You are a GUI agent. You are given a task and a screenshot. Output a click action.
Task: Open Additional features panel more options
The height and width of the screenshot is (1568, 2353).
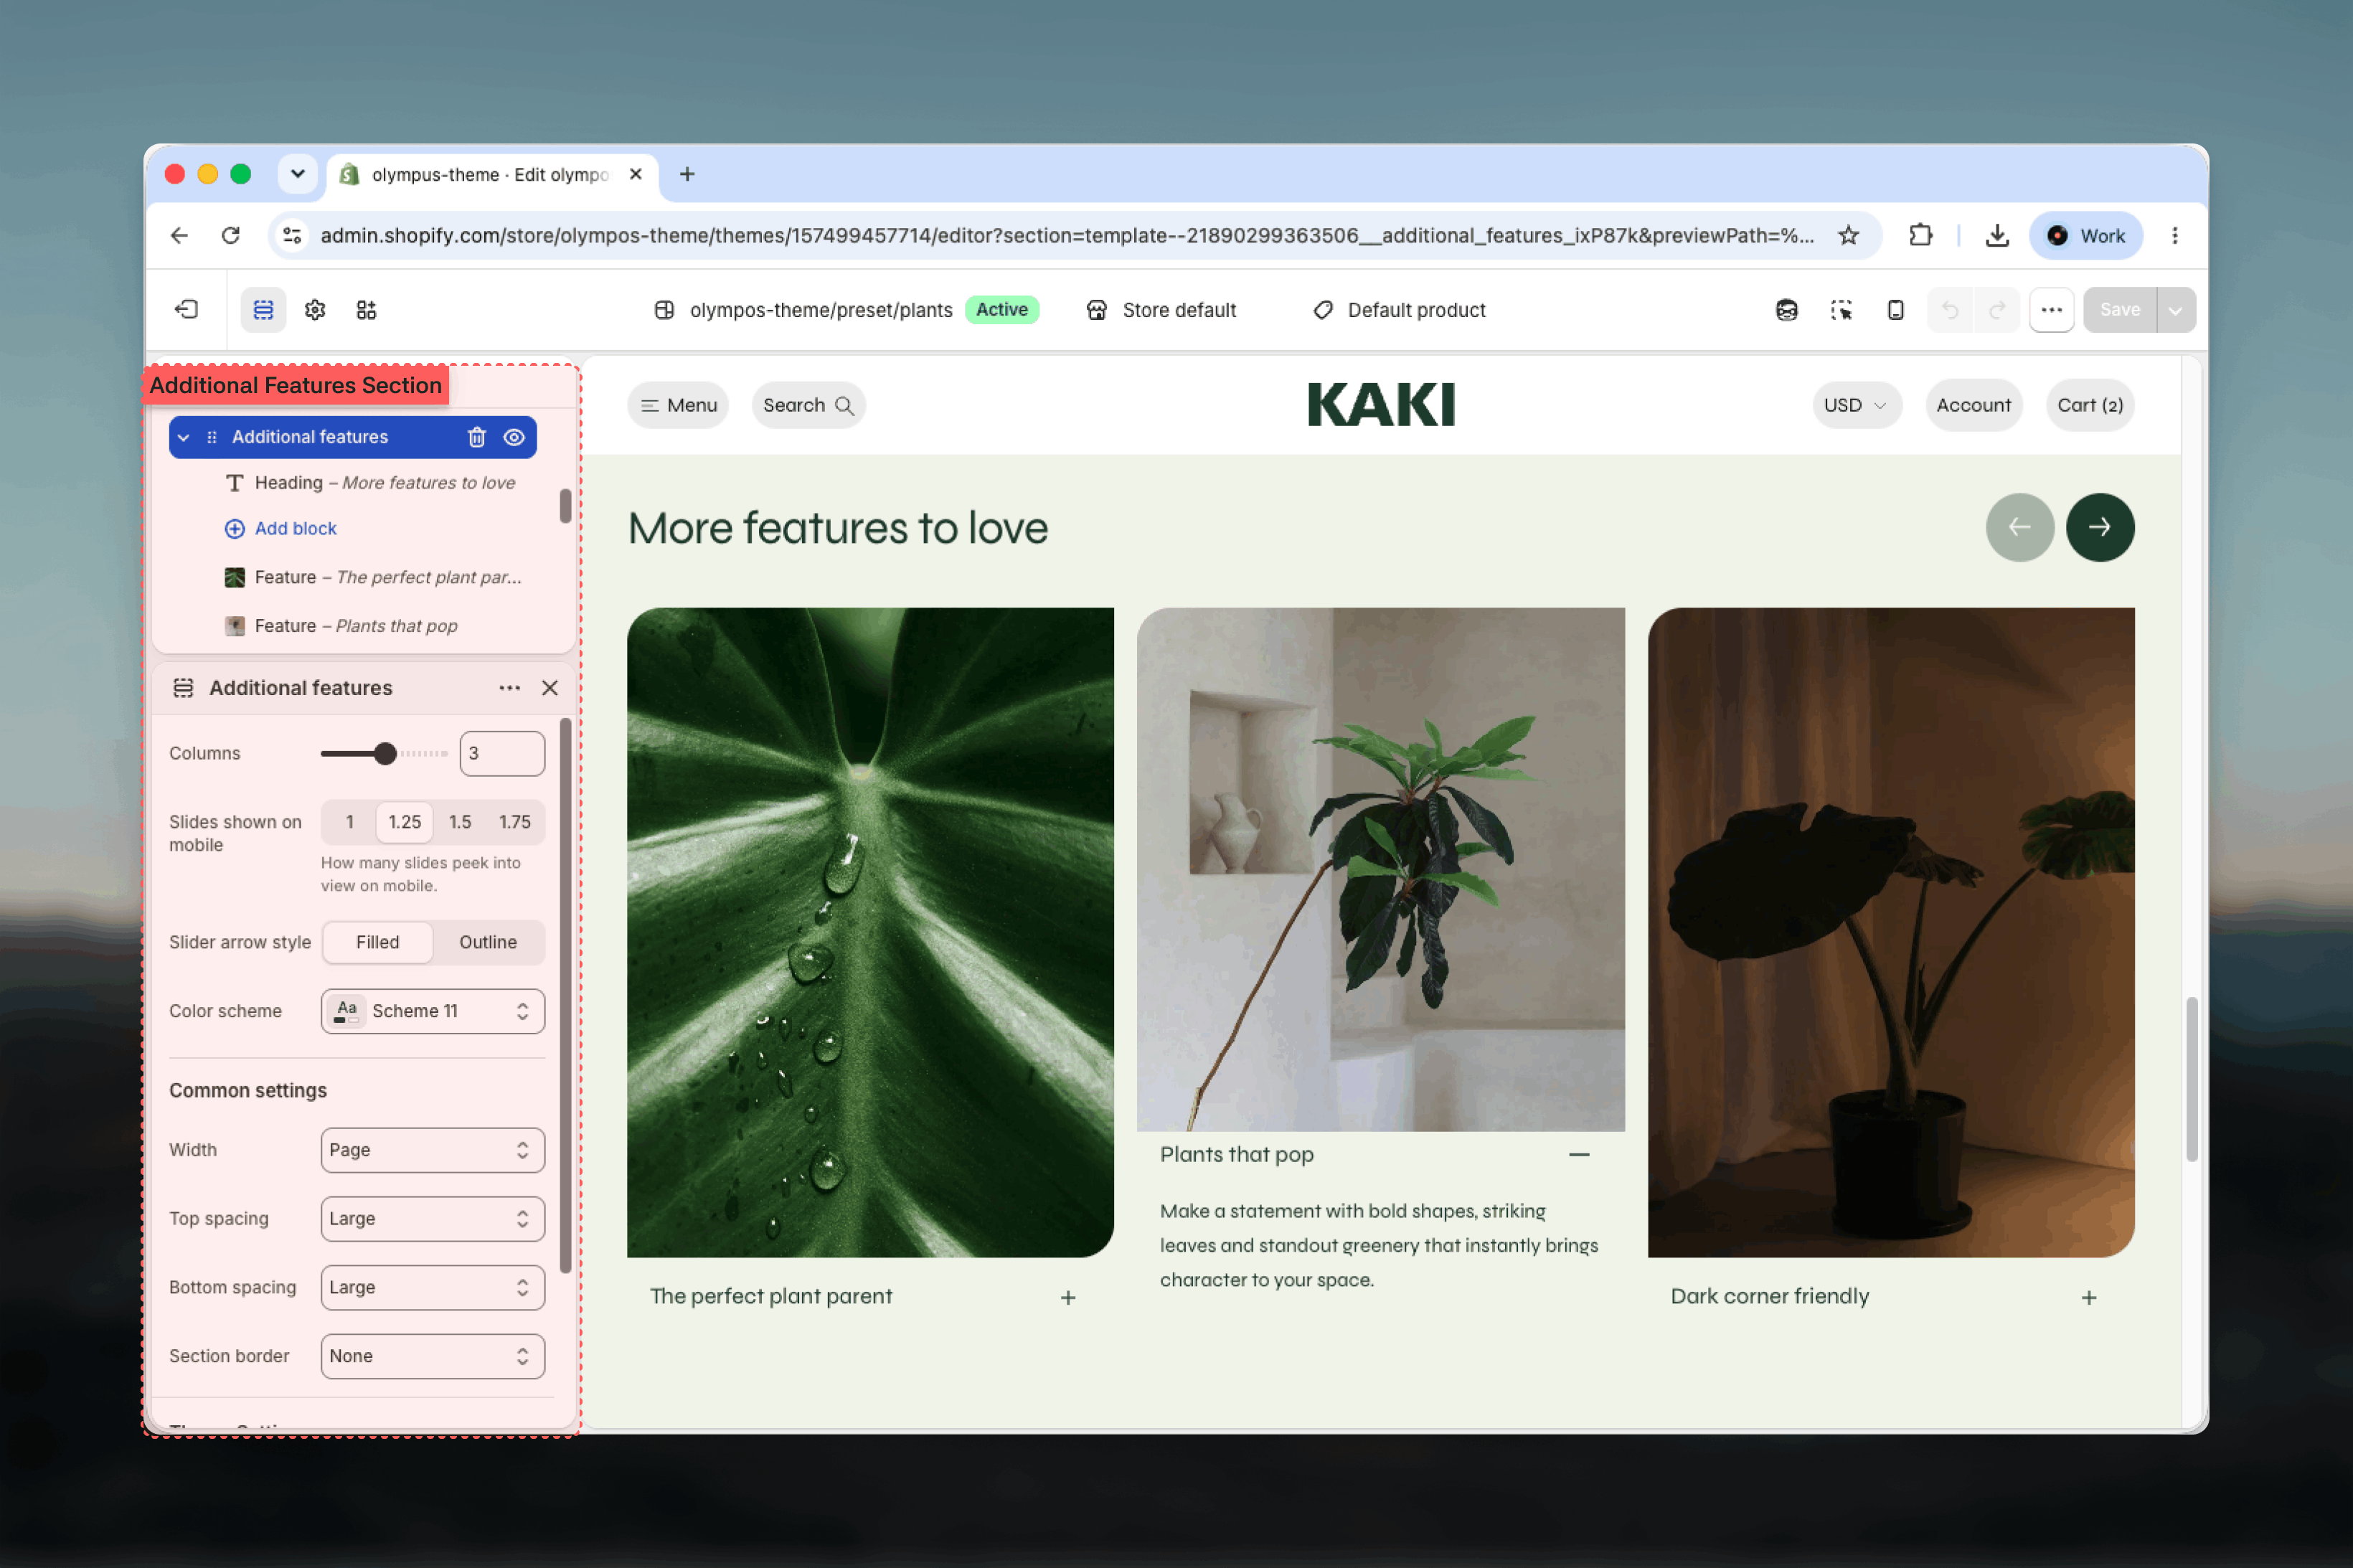point(510,688)
